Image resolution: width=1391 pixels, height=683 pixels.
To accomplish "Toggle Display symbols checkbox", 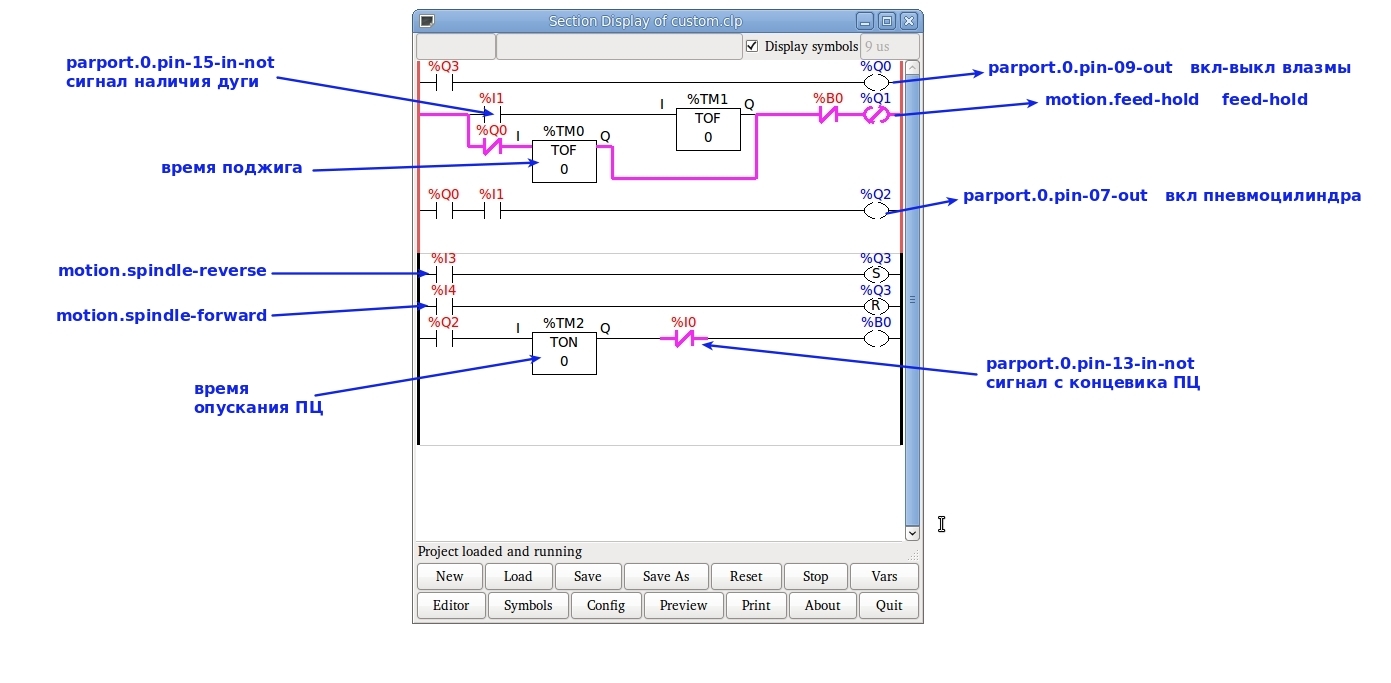I will (752, 46).
